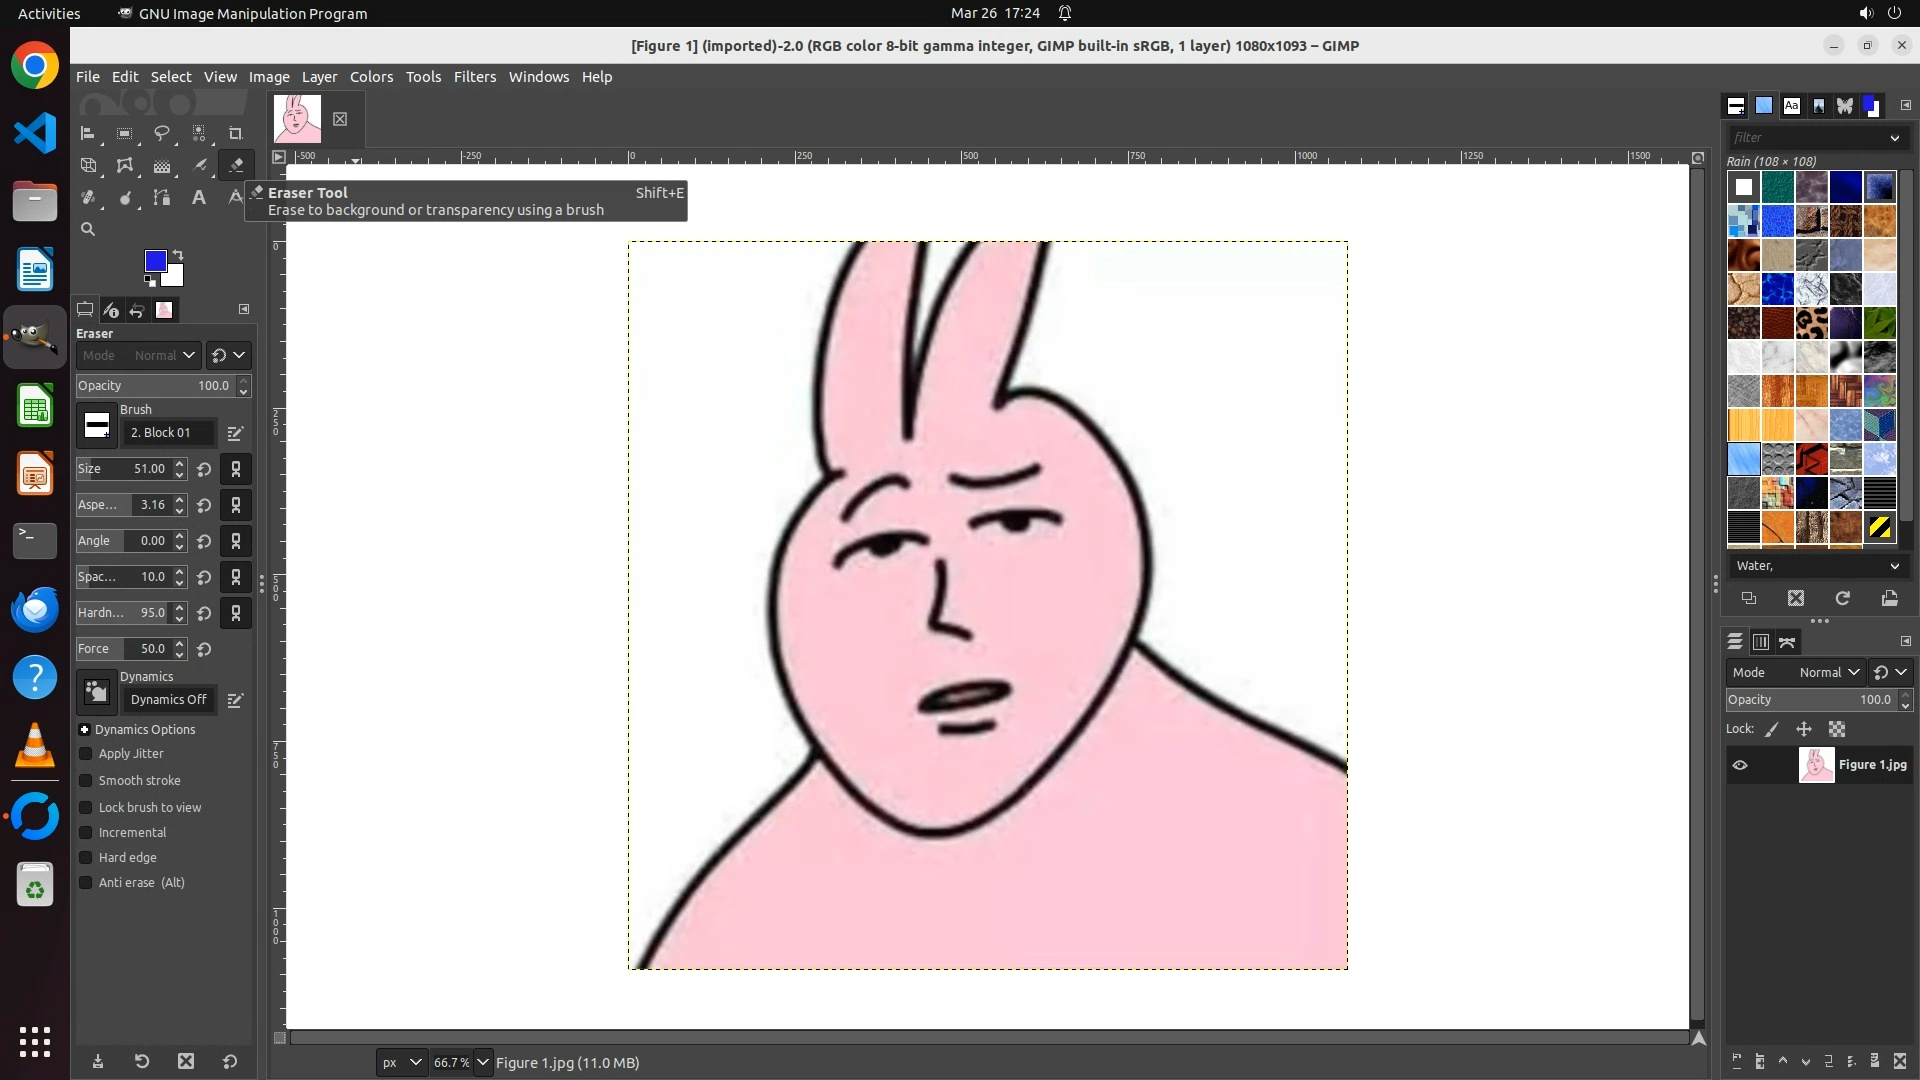This screenshot has width=1920, height=1080.
Task: Open layer Mode Normal dropdown
Action: 1829,673
